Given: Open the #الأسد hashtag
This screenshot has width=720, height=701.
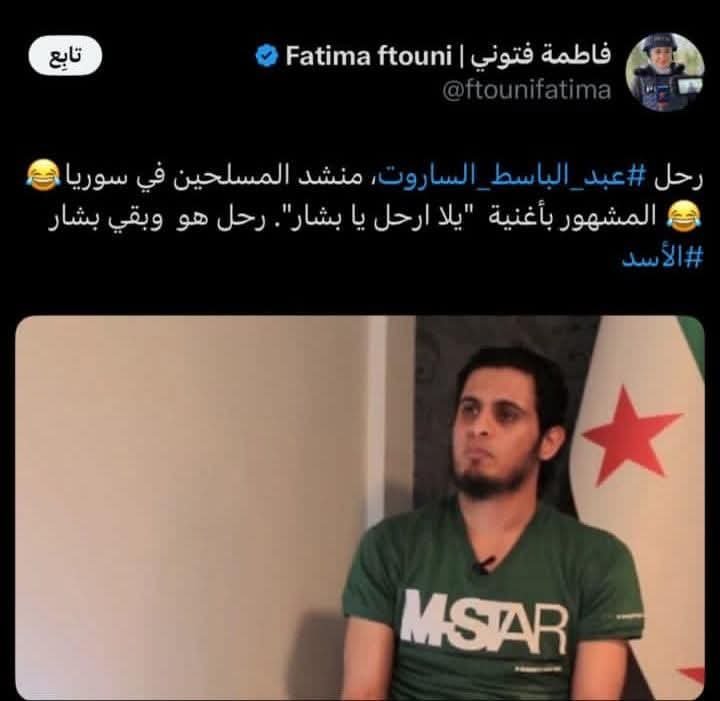Looking at the screenshot, I should point(662,258).
